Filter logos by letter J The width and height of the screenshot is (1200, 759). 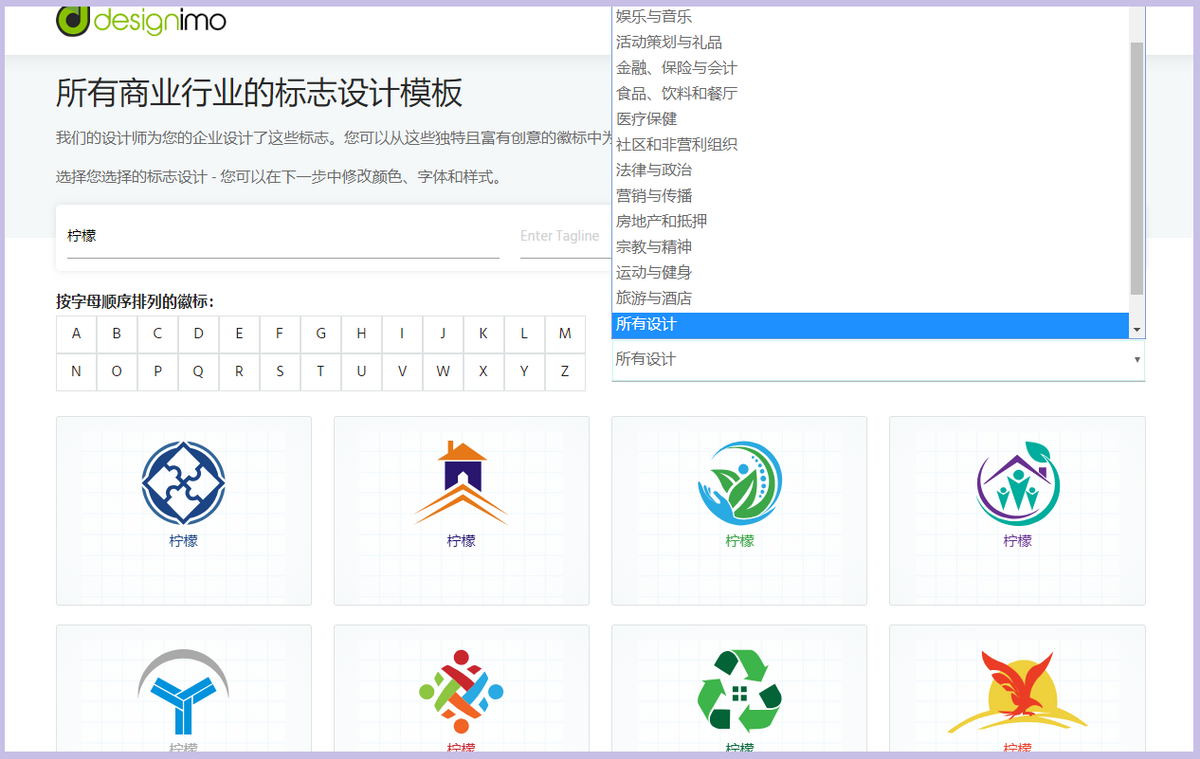(443, 334)
